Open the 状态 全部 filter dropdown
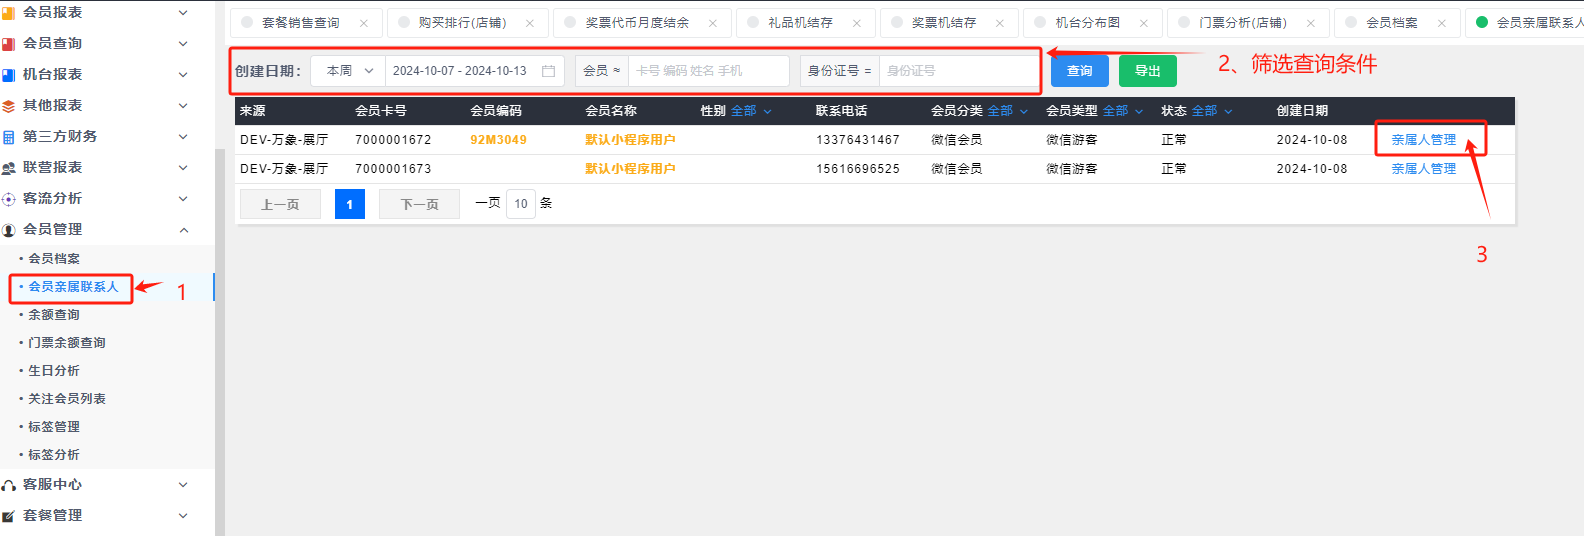The width and height of the screenshot is (1584, 536). tap(1212, 111)
